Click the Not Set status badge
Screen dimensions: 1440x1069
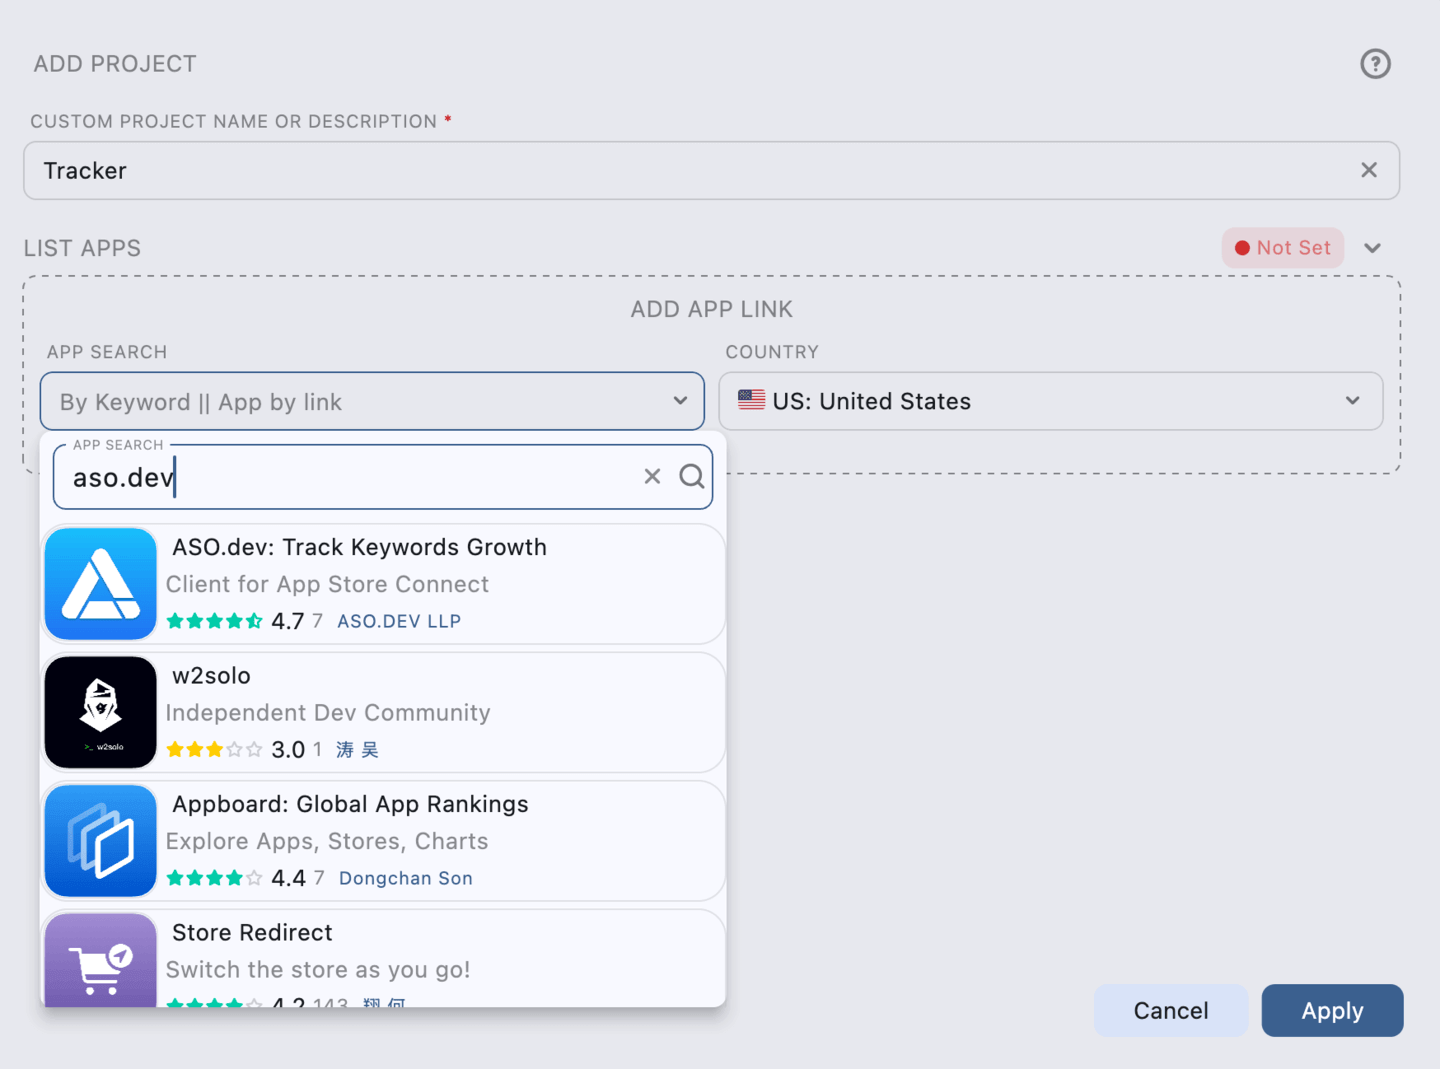[1283, 247]
